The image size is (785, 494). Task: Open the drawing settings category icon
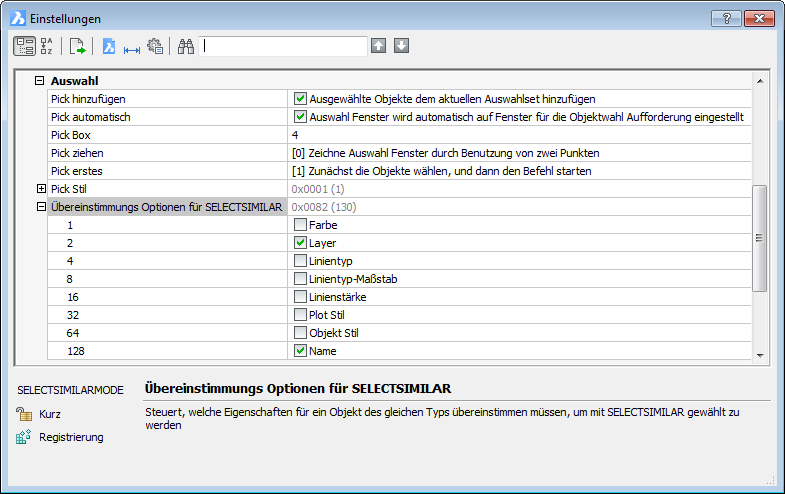(x=109, y=46)
